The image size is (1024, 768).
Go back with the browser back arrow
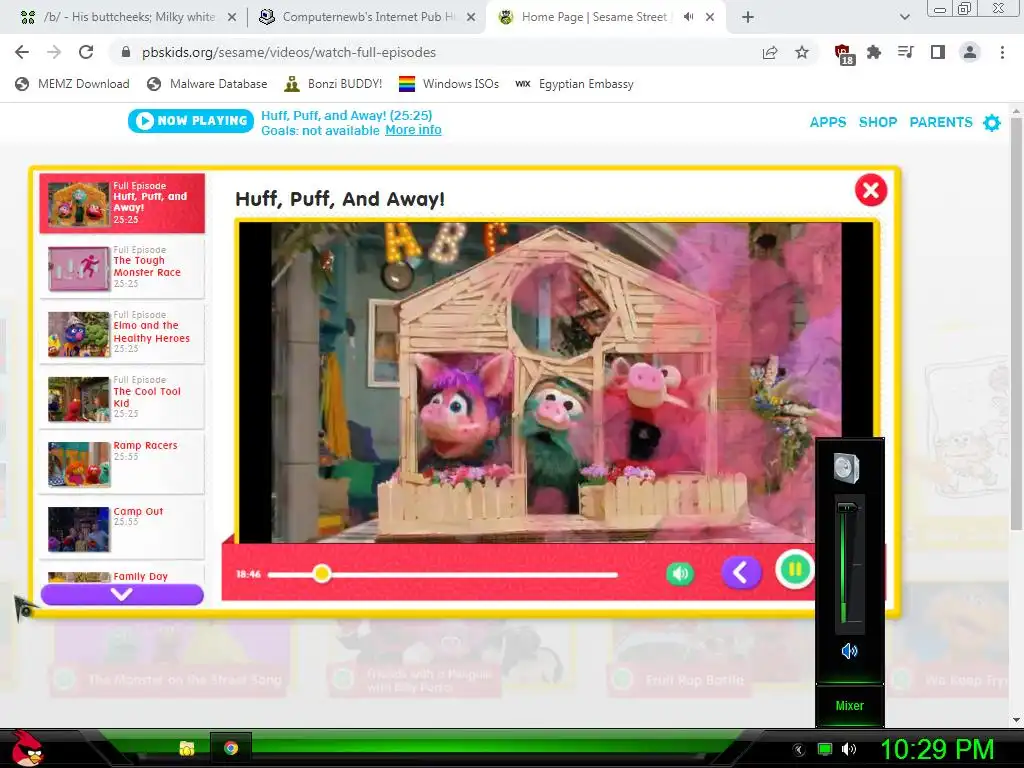click(x=22, y=52)
